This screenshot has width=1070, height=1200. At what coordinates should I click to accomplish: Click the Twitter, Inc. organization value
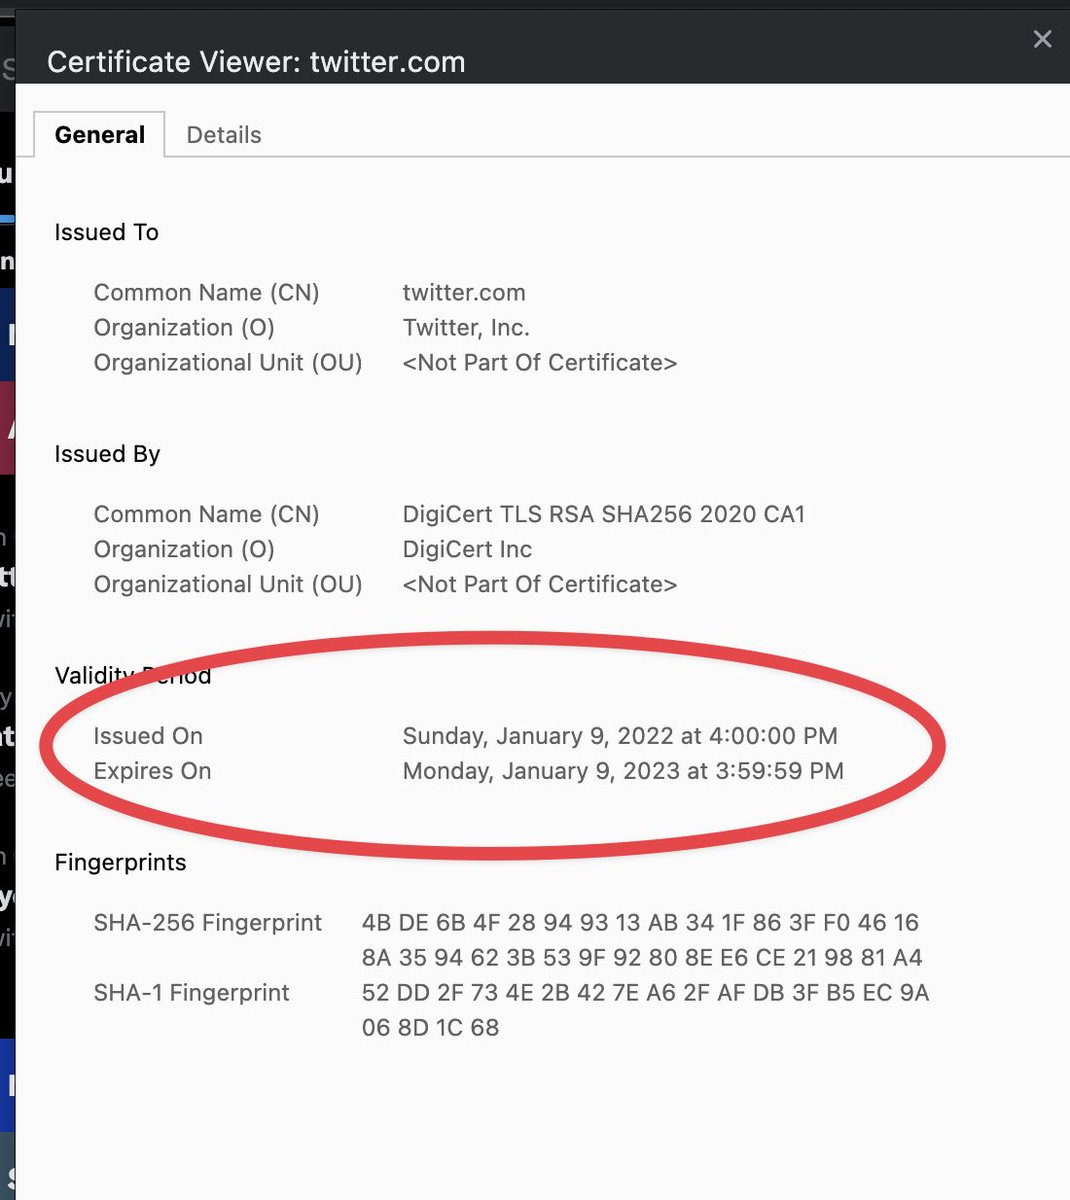pyautogui.click(x=466, y=327)
